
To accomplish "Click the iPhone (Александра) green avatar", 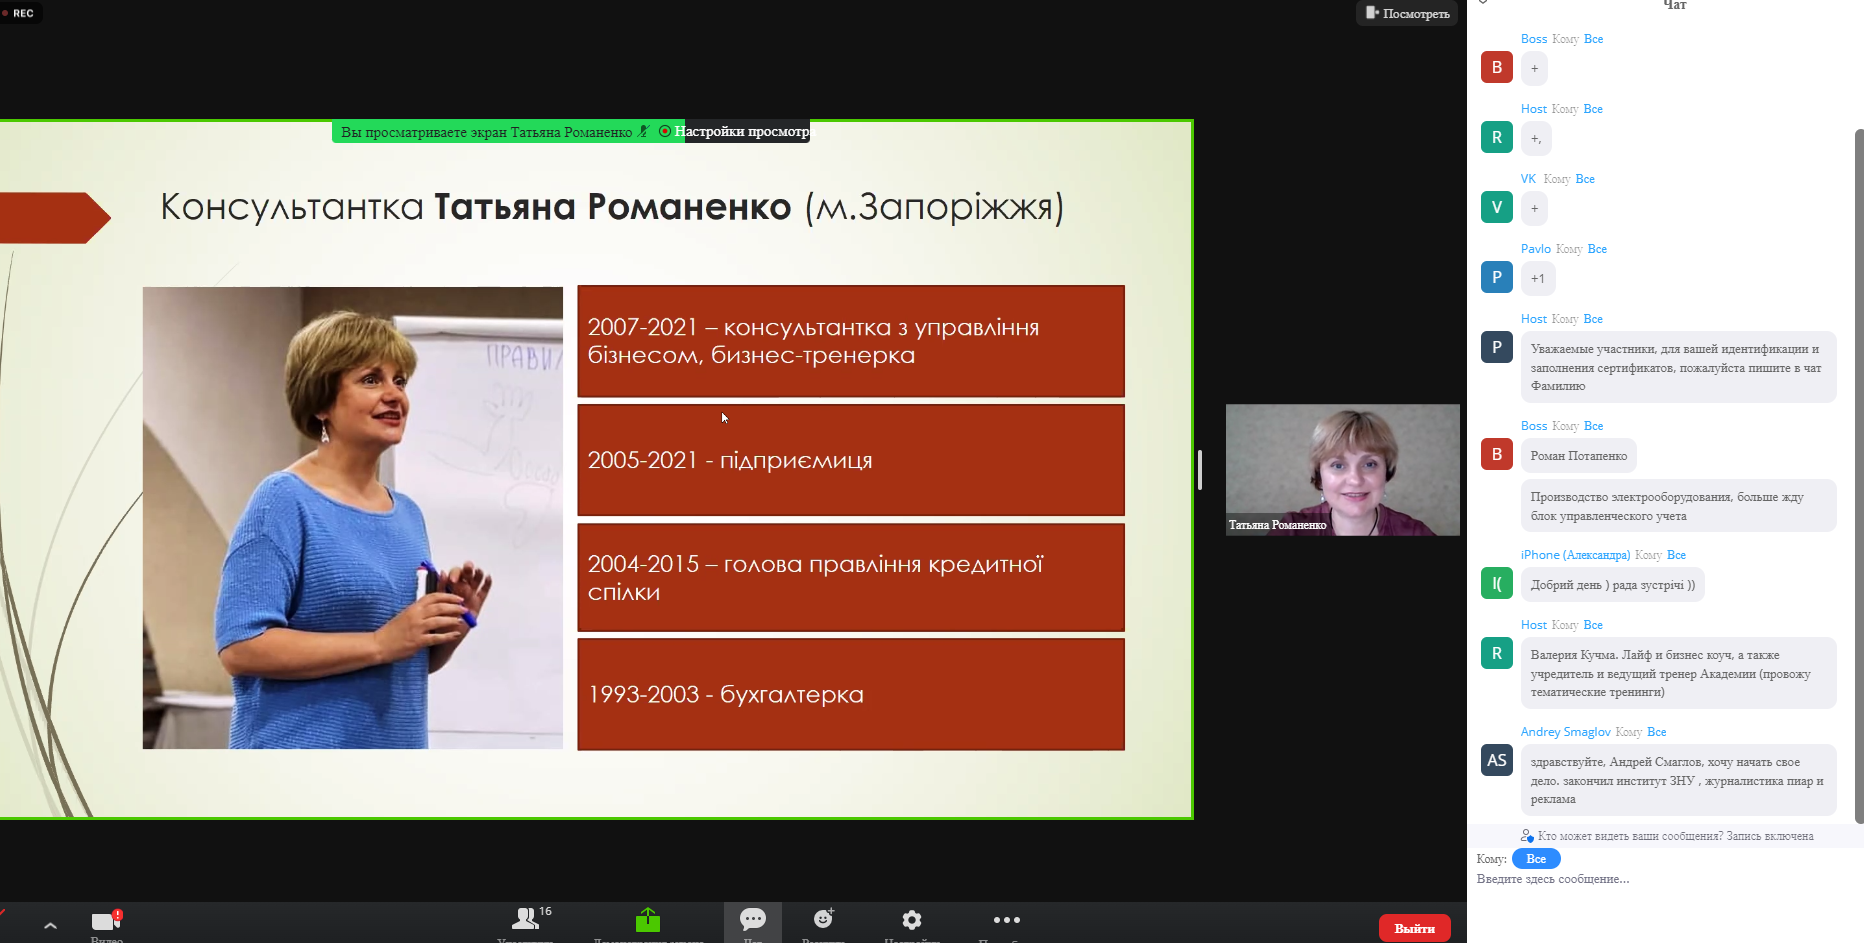I will pyautogui.click(x=1497, y=583).
